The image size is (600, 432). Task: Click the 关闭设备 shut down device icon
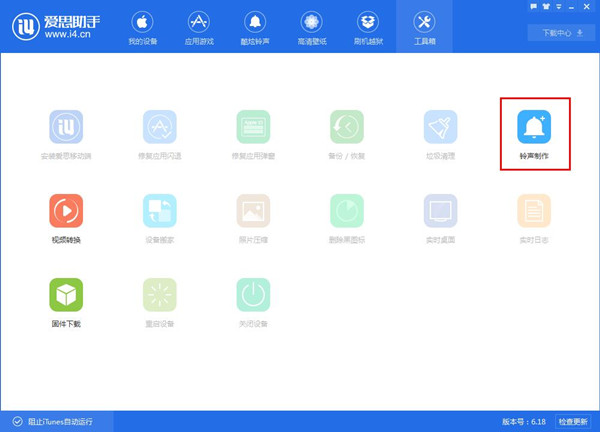click(253, 295)
